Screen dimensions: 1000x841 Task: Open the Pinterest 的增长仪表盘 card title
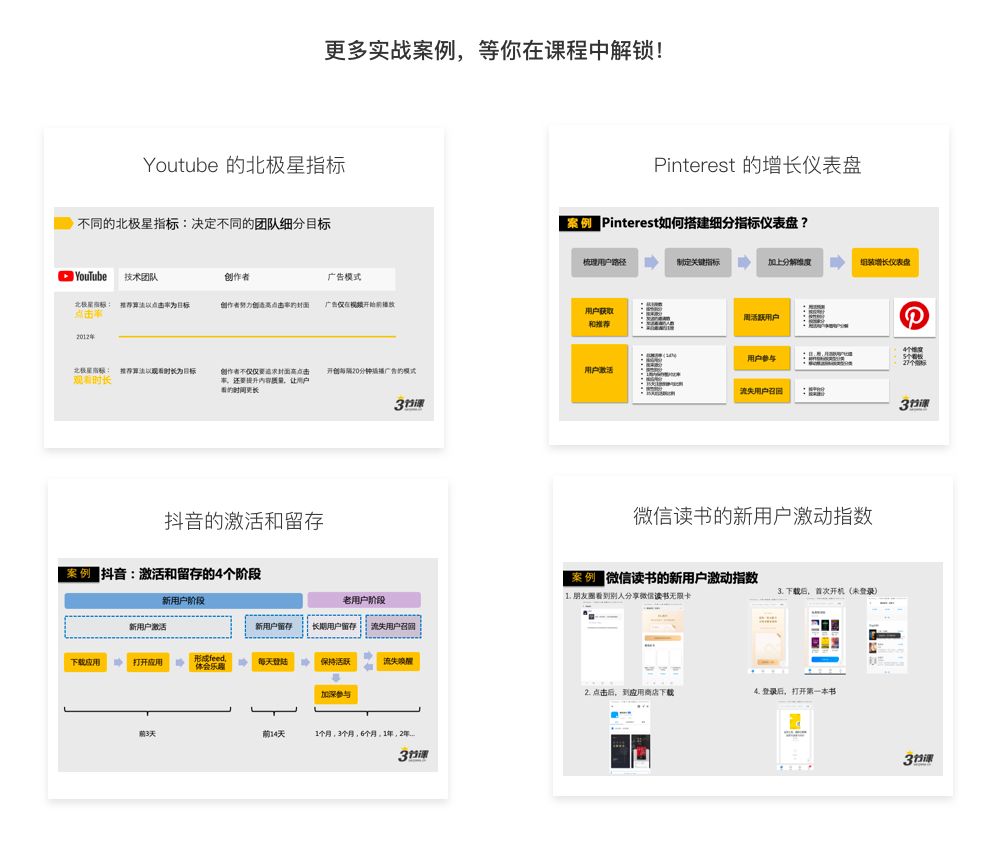(758, 165)
